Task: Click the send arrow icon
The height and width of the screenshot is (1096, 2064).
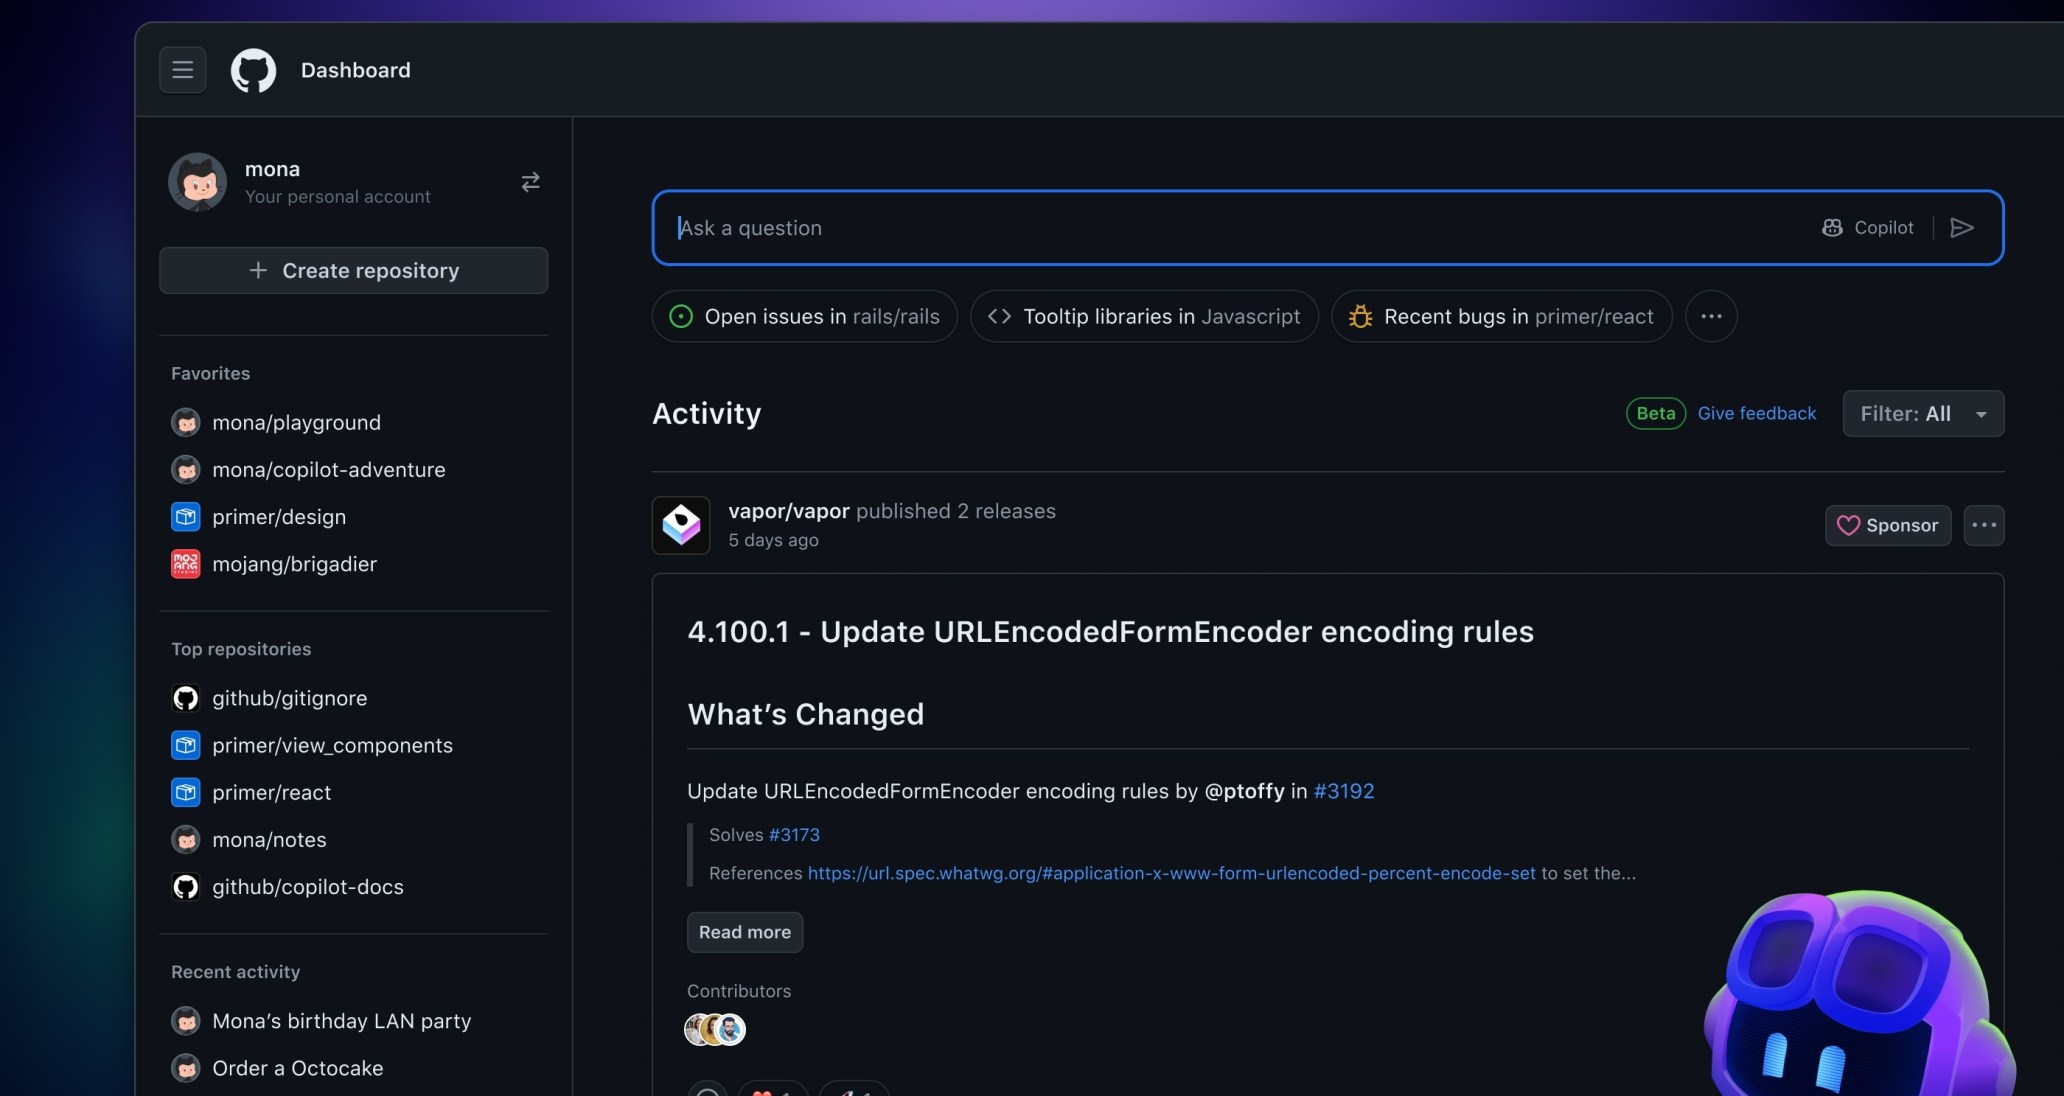Action: tap(1962, 228)
